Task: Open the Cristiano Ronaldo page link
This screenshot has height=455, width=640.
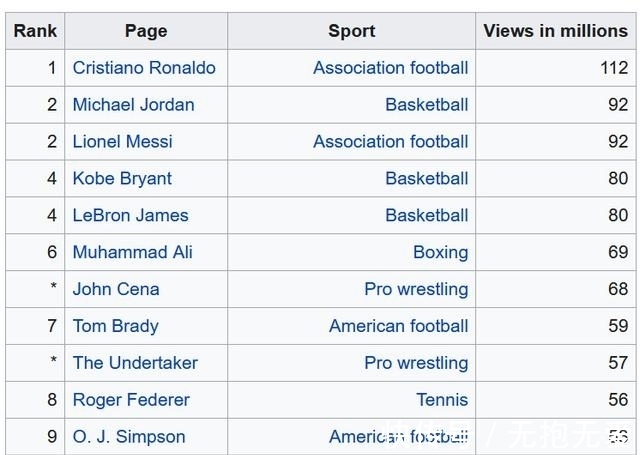Action: click(143, 68)
